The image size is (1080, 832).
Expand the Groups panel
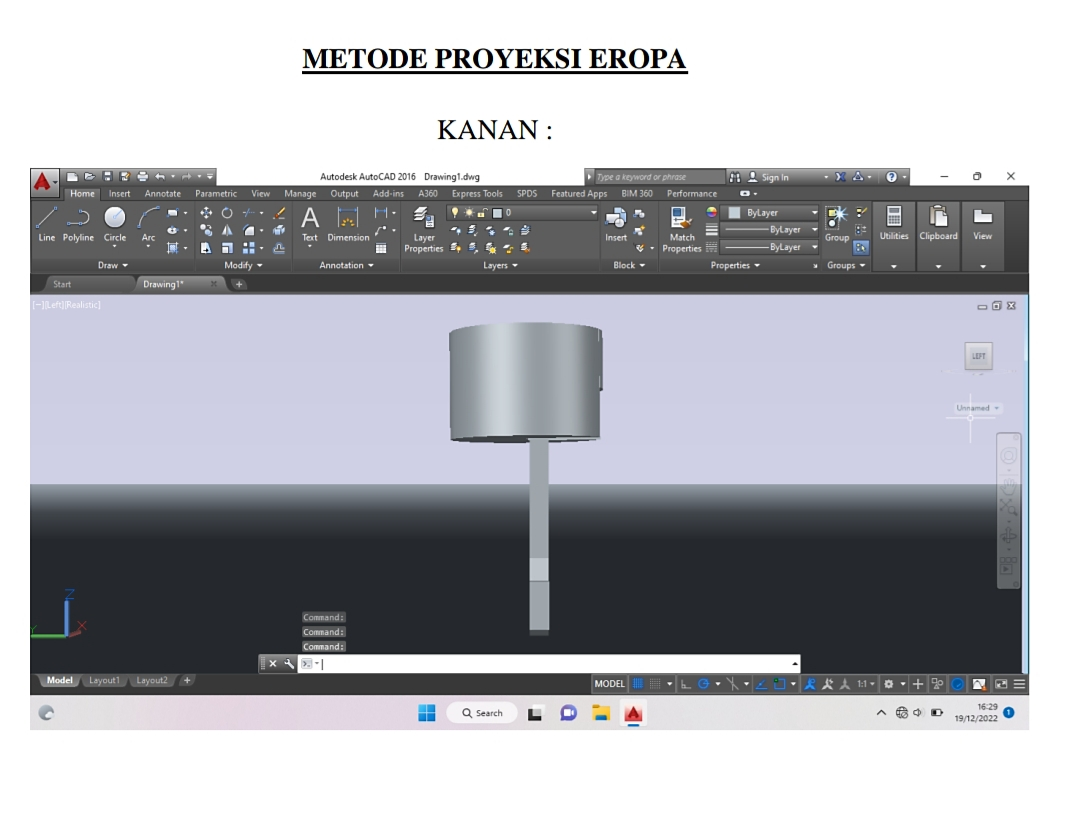[x=846, y=265]
